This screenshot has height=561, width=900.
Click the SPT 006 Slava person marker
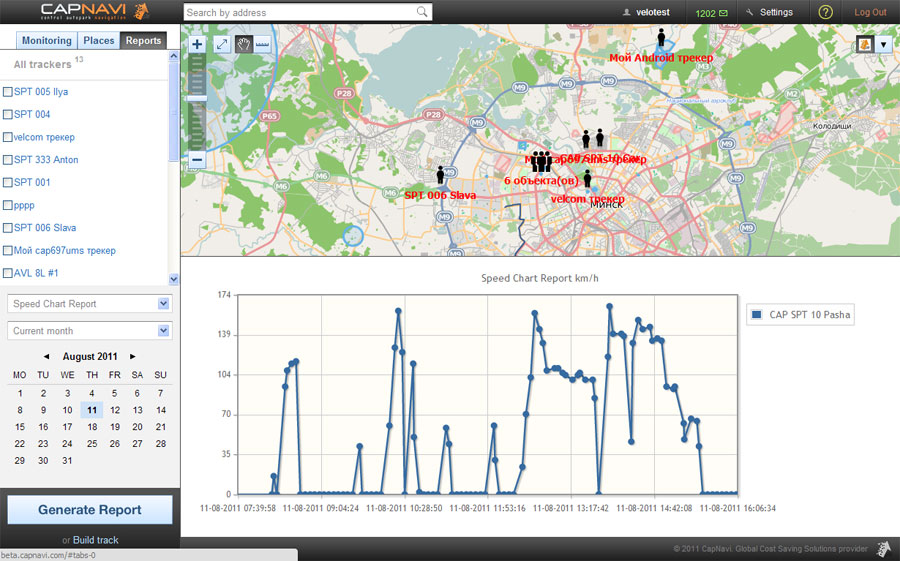click(440, 175)
